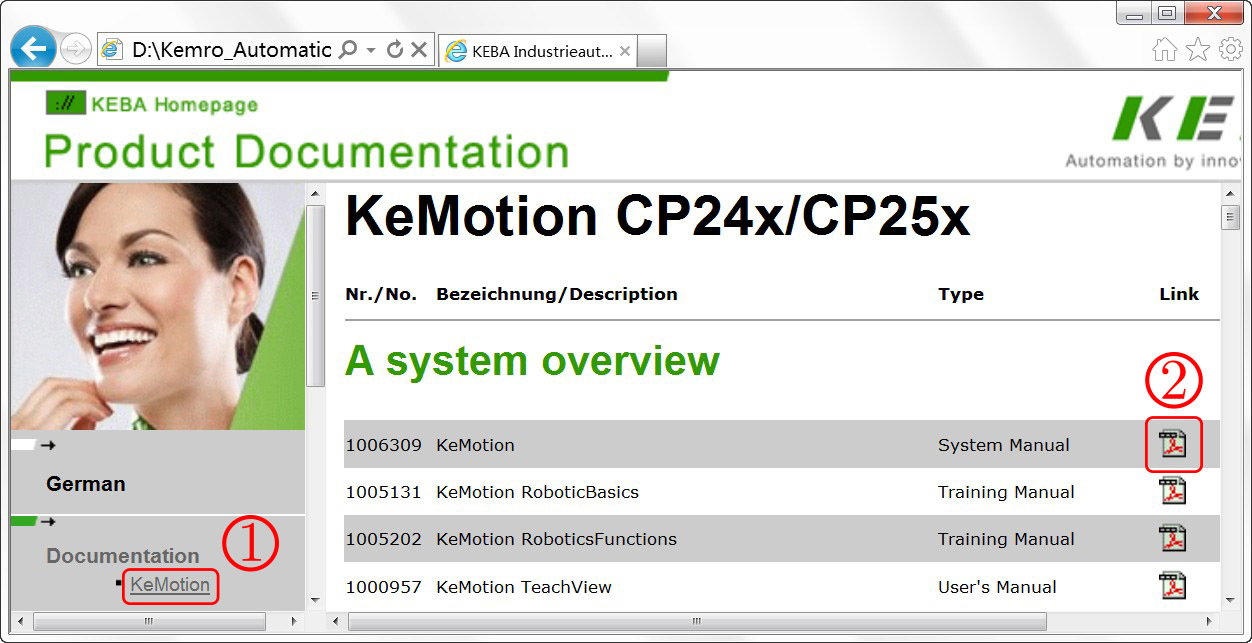The width and height of the screenshot is (1252, 643).
Task: Click the System Manual type cell
Action: 1003,445
